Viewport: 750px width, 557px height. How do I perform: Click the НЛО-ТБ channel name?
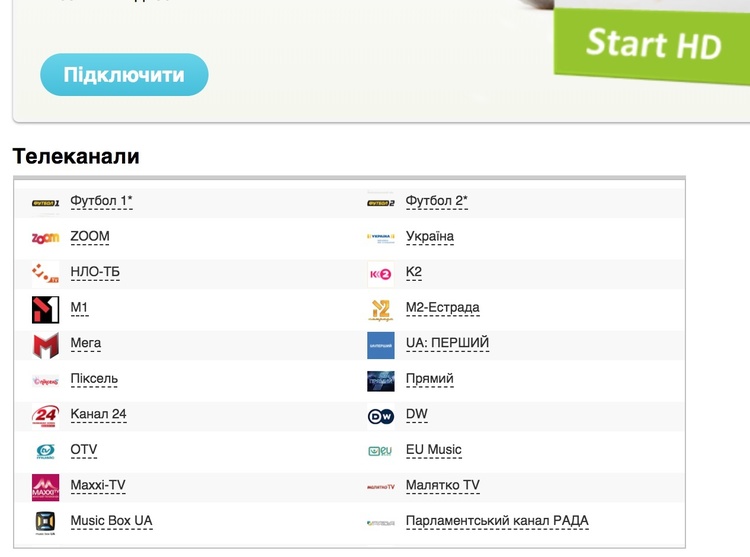[95, 272]
